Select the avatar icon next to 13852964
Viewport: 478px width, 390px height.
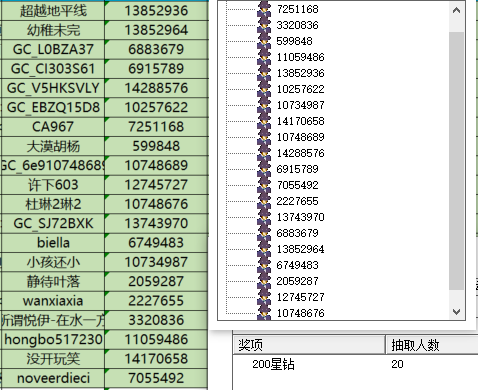tap(264, 249)
